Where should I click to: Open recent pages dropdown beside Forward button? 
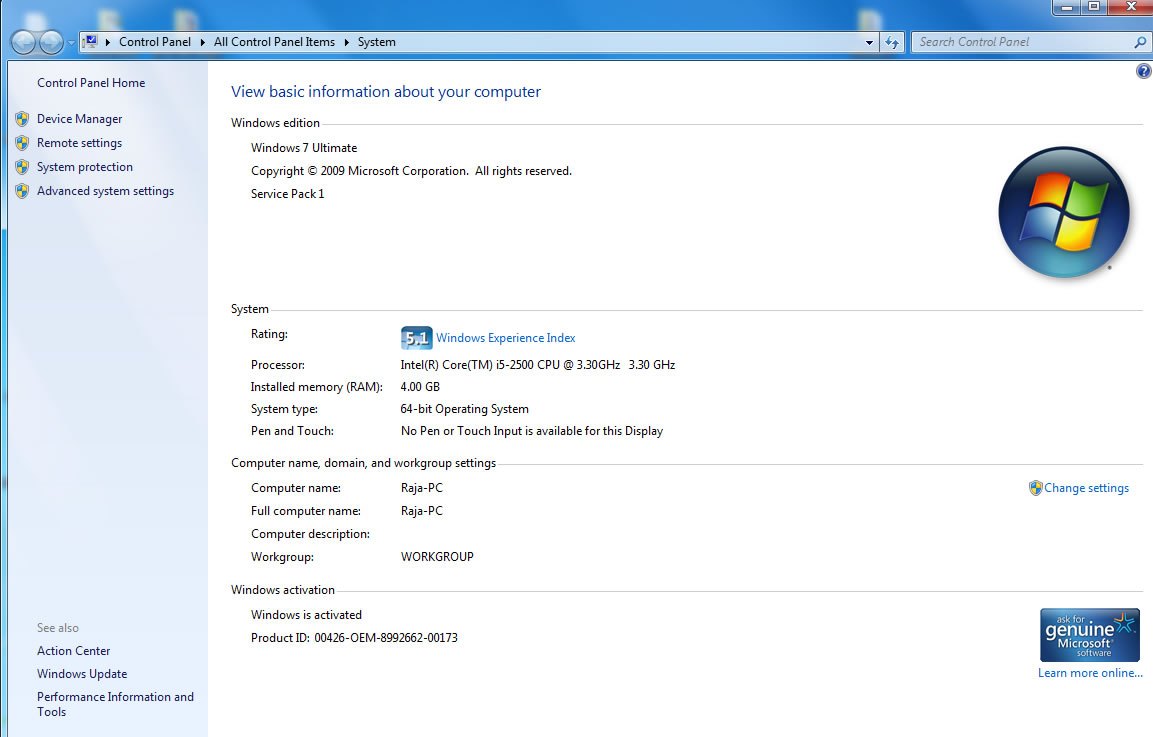(71, 43)
